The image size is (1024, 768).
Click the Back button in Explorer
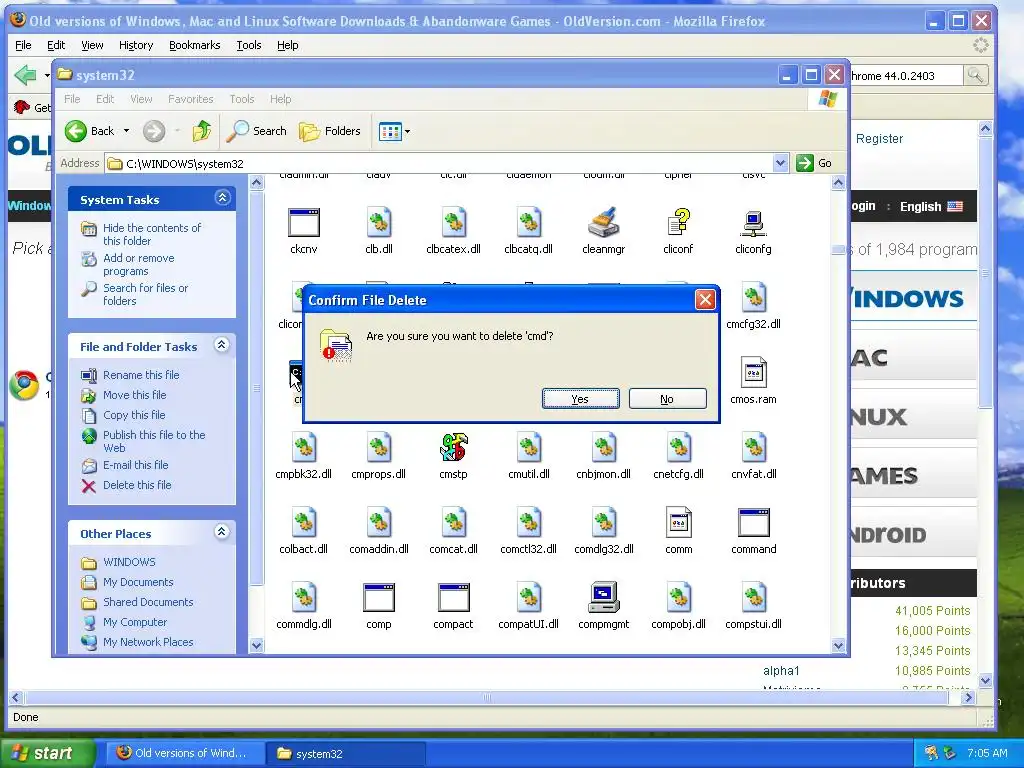(89, 131)
